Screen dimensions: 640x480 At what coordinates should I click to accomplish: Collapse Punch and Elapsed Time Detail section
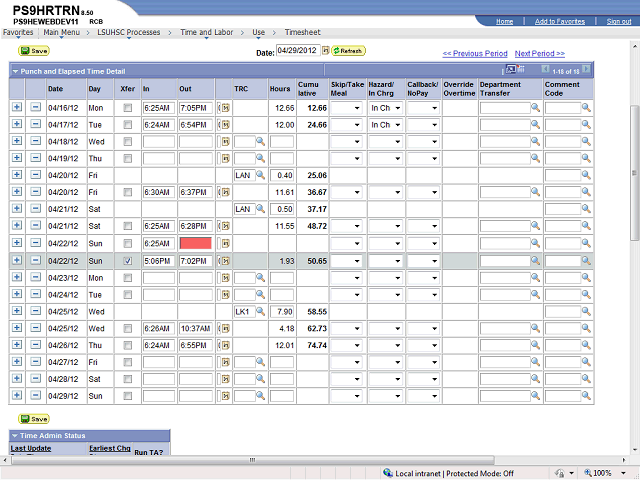point(15,71)
